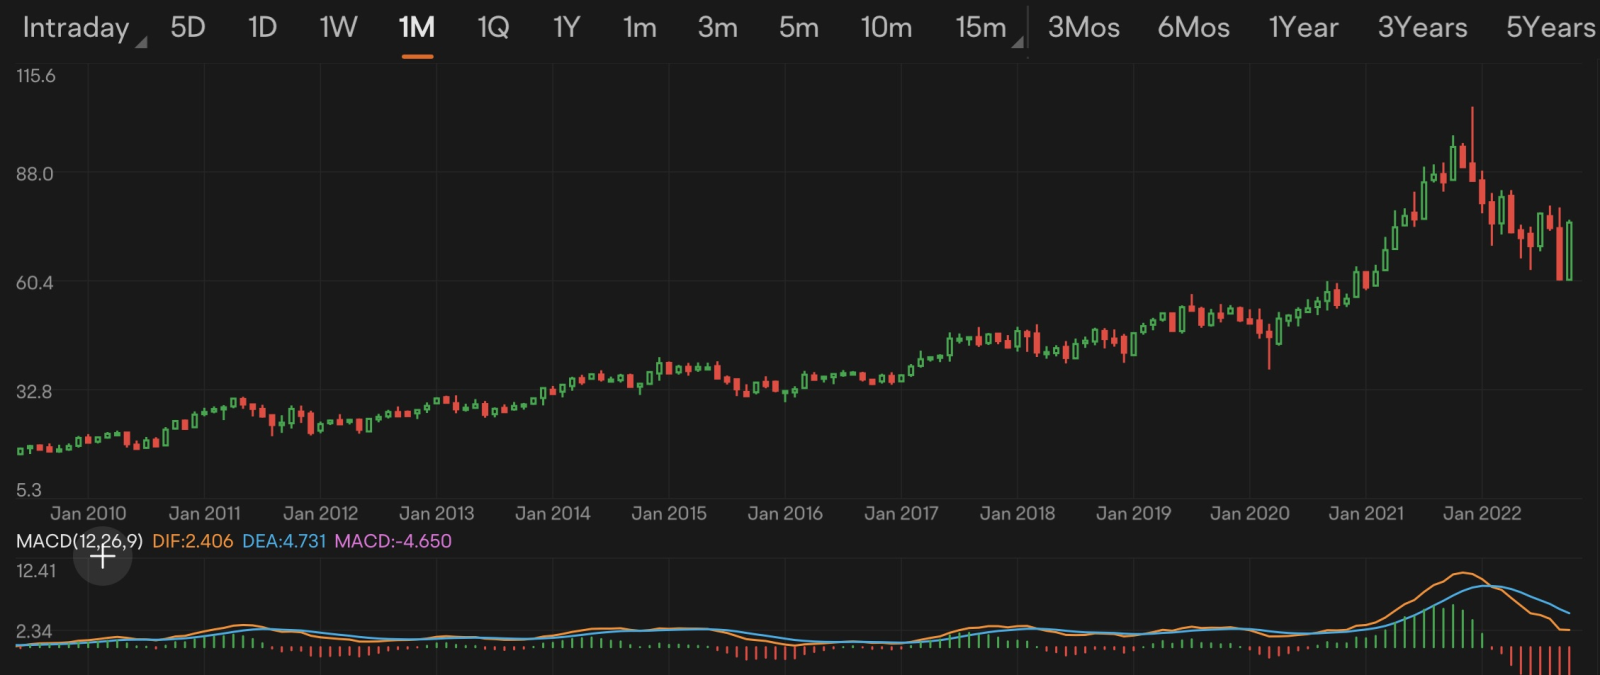Select the 3m minute interval
Image resolution: width=1600 pixels, height=675 pixels.
pyautogui.click(x=718, y=28)
